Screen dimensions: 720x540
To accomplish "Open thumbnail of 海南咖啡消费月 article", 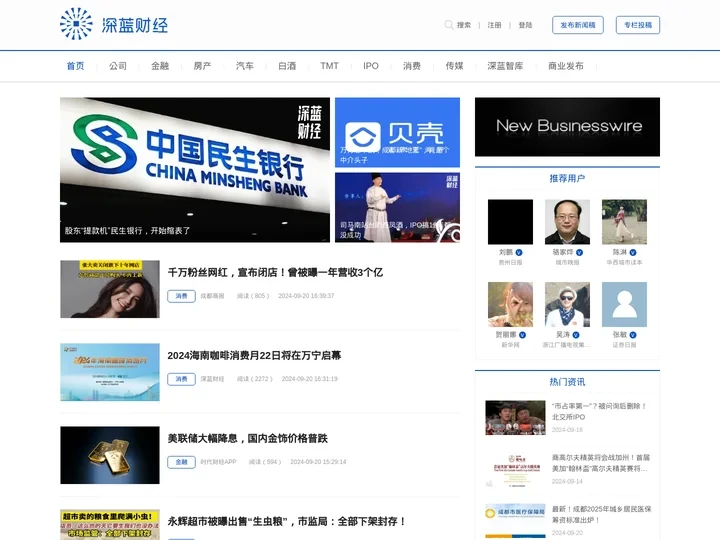I will [x=110, y=372].
